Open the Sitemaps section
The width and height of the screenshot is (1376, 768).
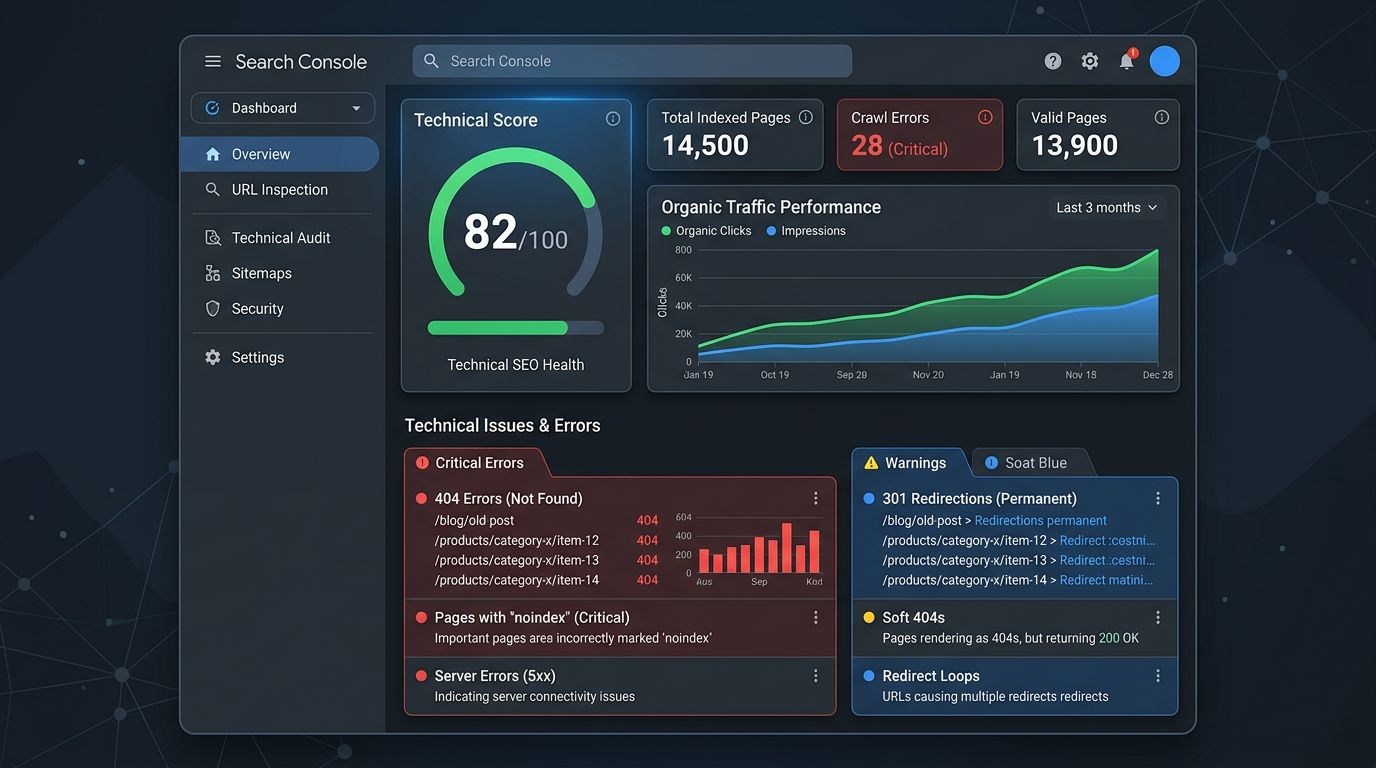coord(262,272)
